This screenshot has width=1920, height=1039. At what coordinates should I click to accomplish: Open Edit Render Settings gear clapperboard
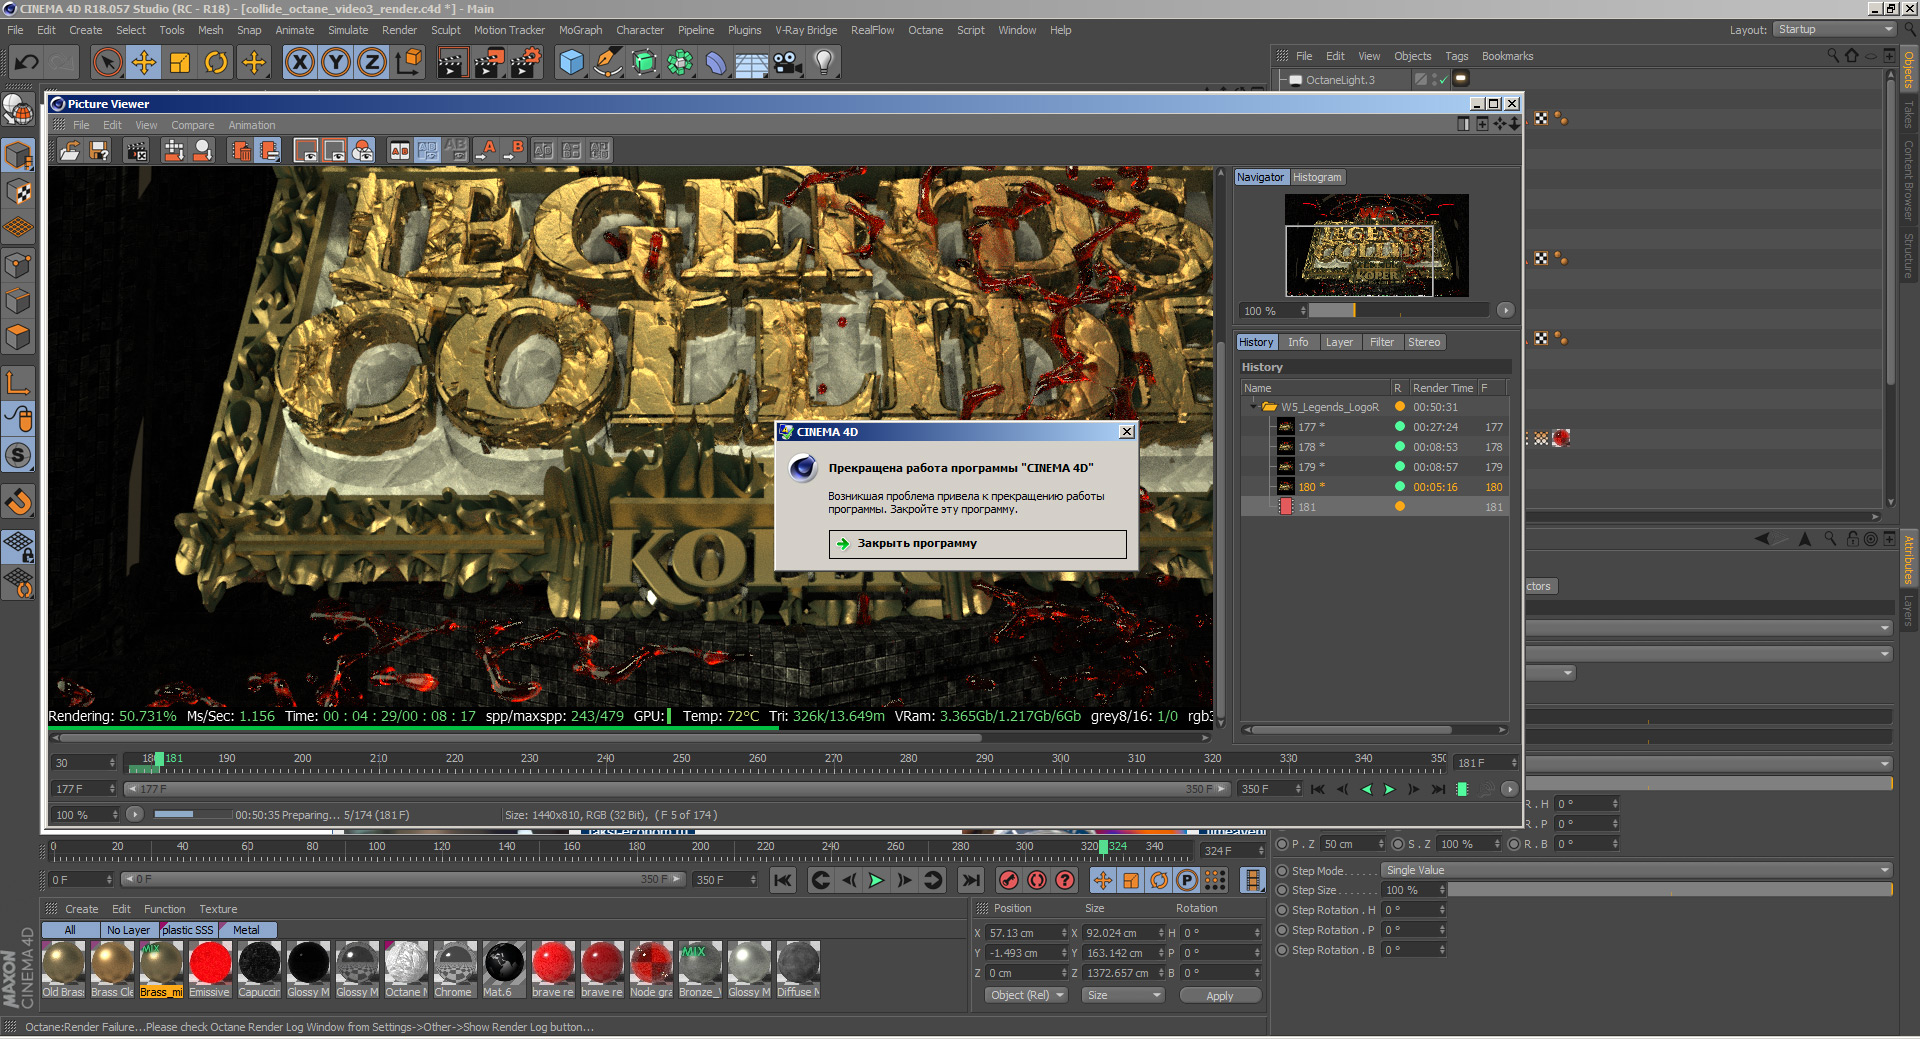(526, 63)
